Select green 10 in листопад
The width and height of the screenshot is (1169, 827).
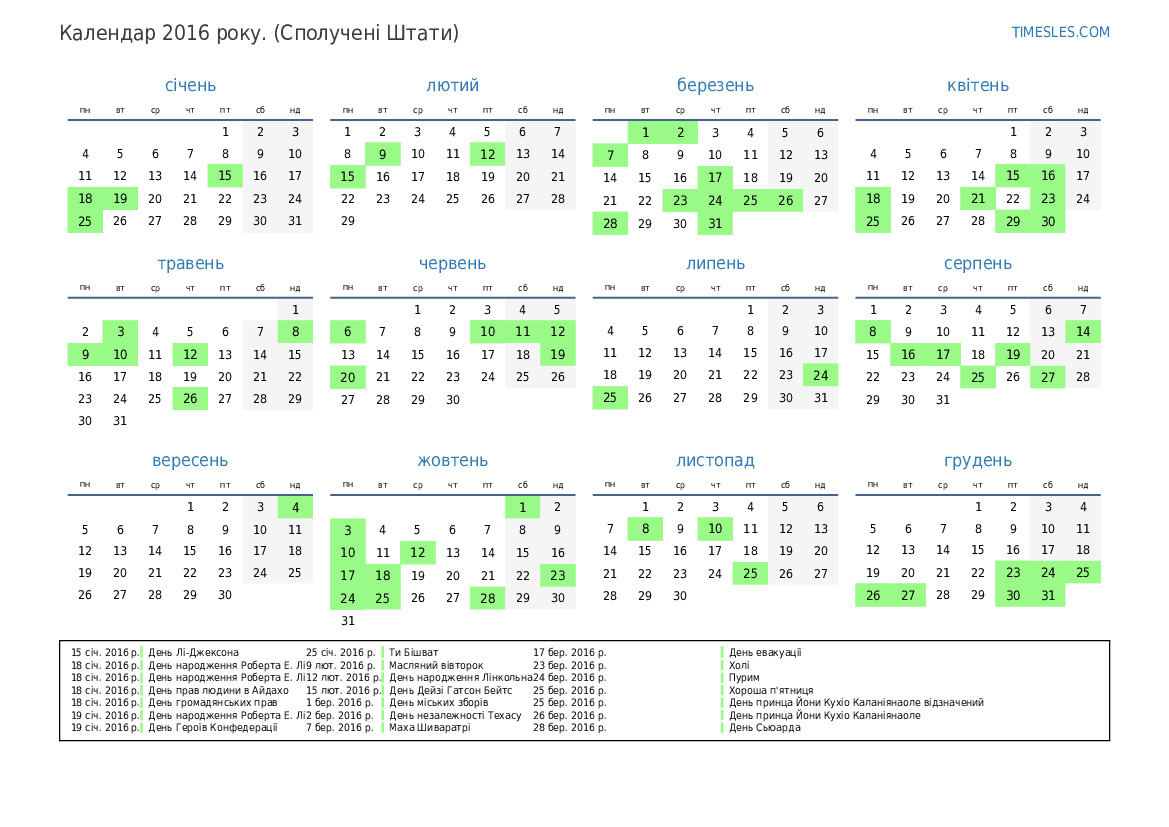pos(715,529)
